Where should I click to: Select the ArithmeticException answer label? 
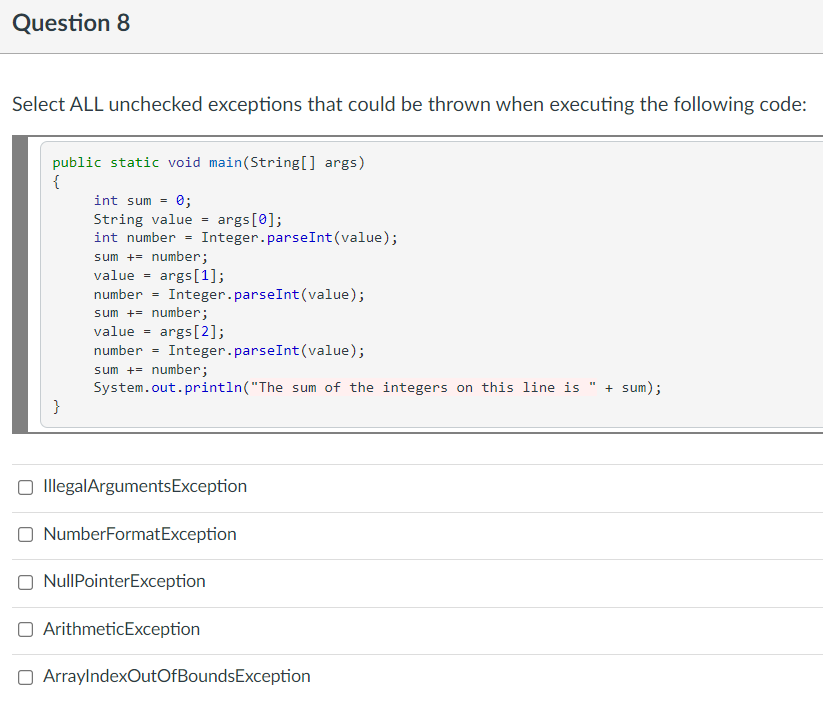pyautogui.click(x=121, y=629)
